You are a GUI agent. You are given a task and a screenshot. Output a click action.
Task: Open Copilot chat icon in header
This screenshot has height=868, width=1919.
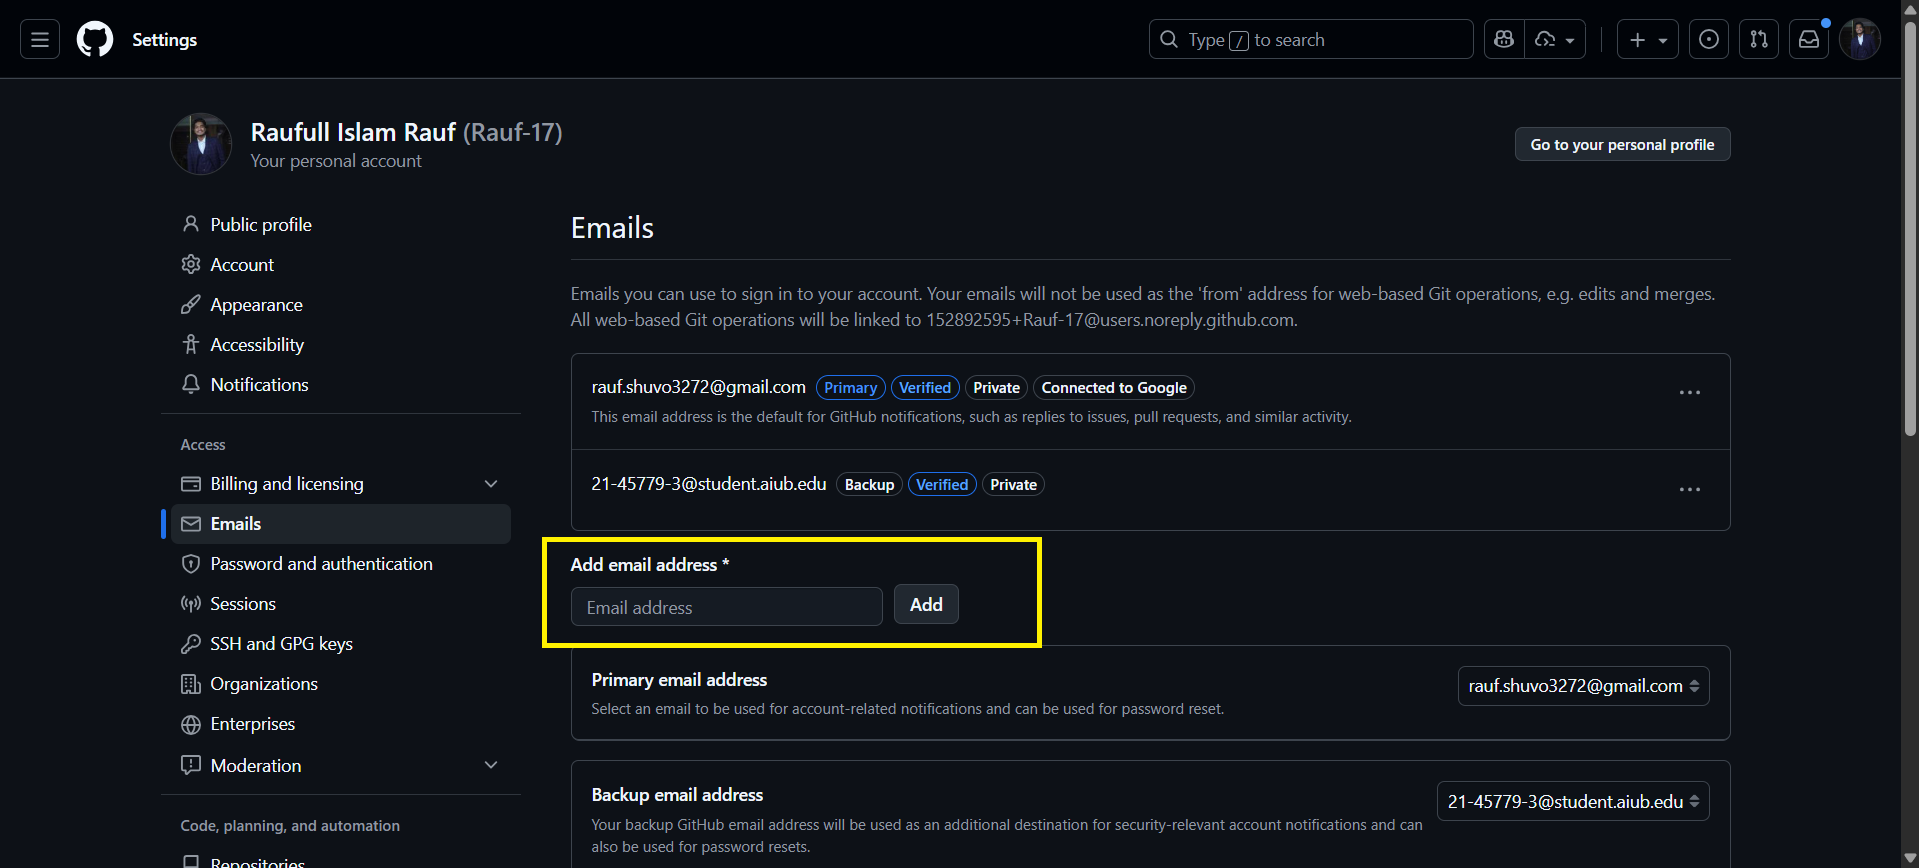tap(1504, 40)
